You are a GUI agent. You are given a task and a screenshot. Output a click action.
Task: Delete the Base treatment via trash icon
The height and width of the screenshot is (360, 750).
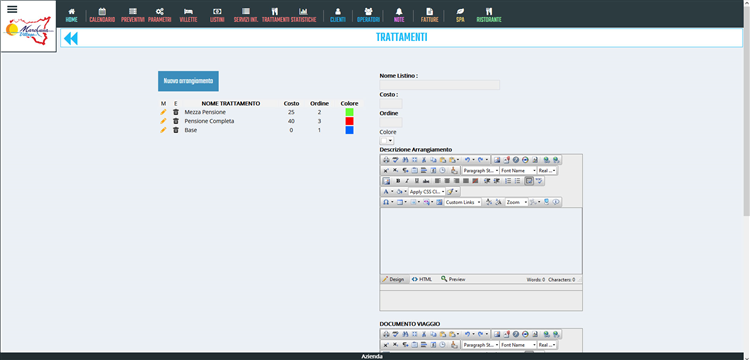coord(176,130)
